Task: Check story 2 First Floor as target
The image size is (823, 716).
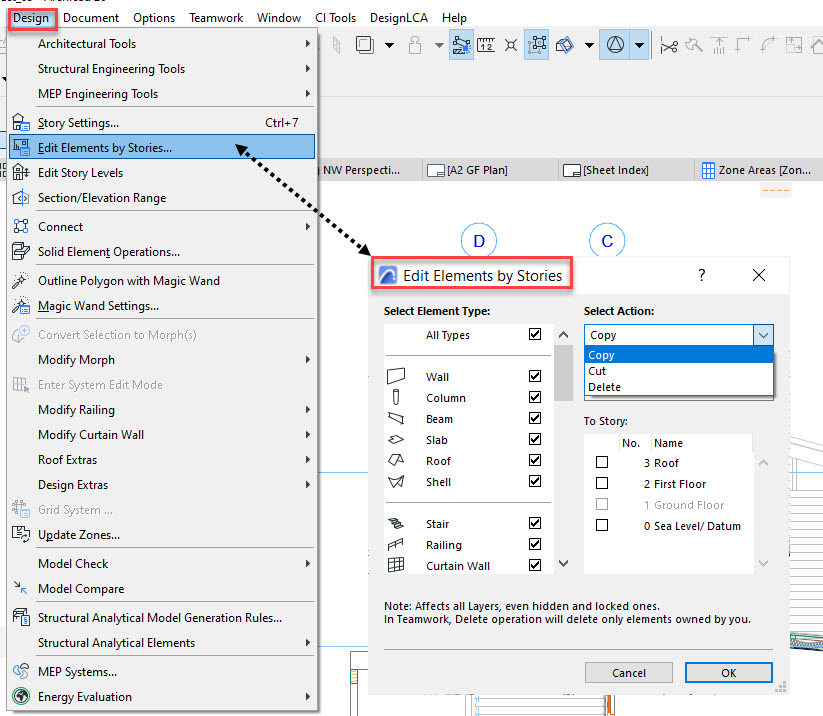Action: [602, 483]
